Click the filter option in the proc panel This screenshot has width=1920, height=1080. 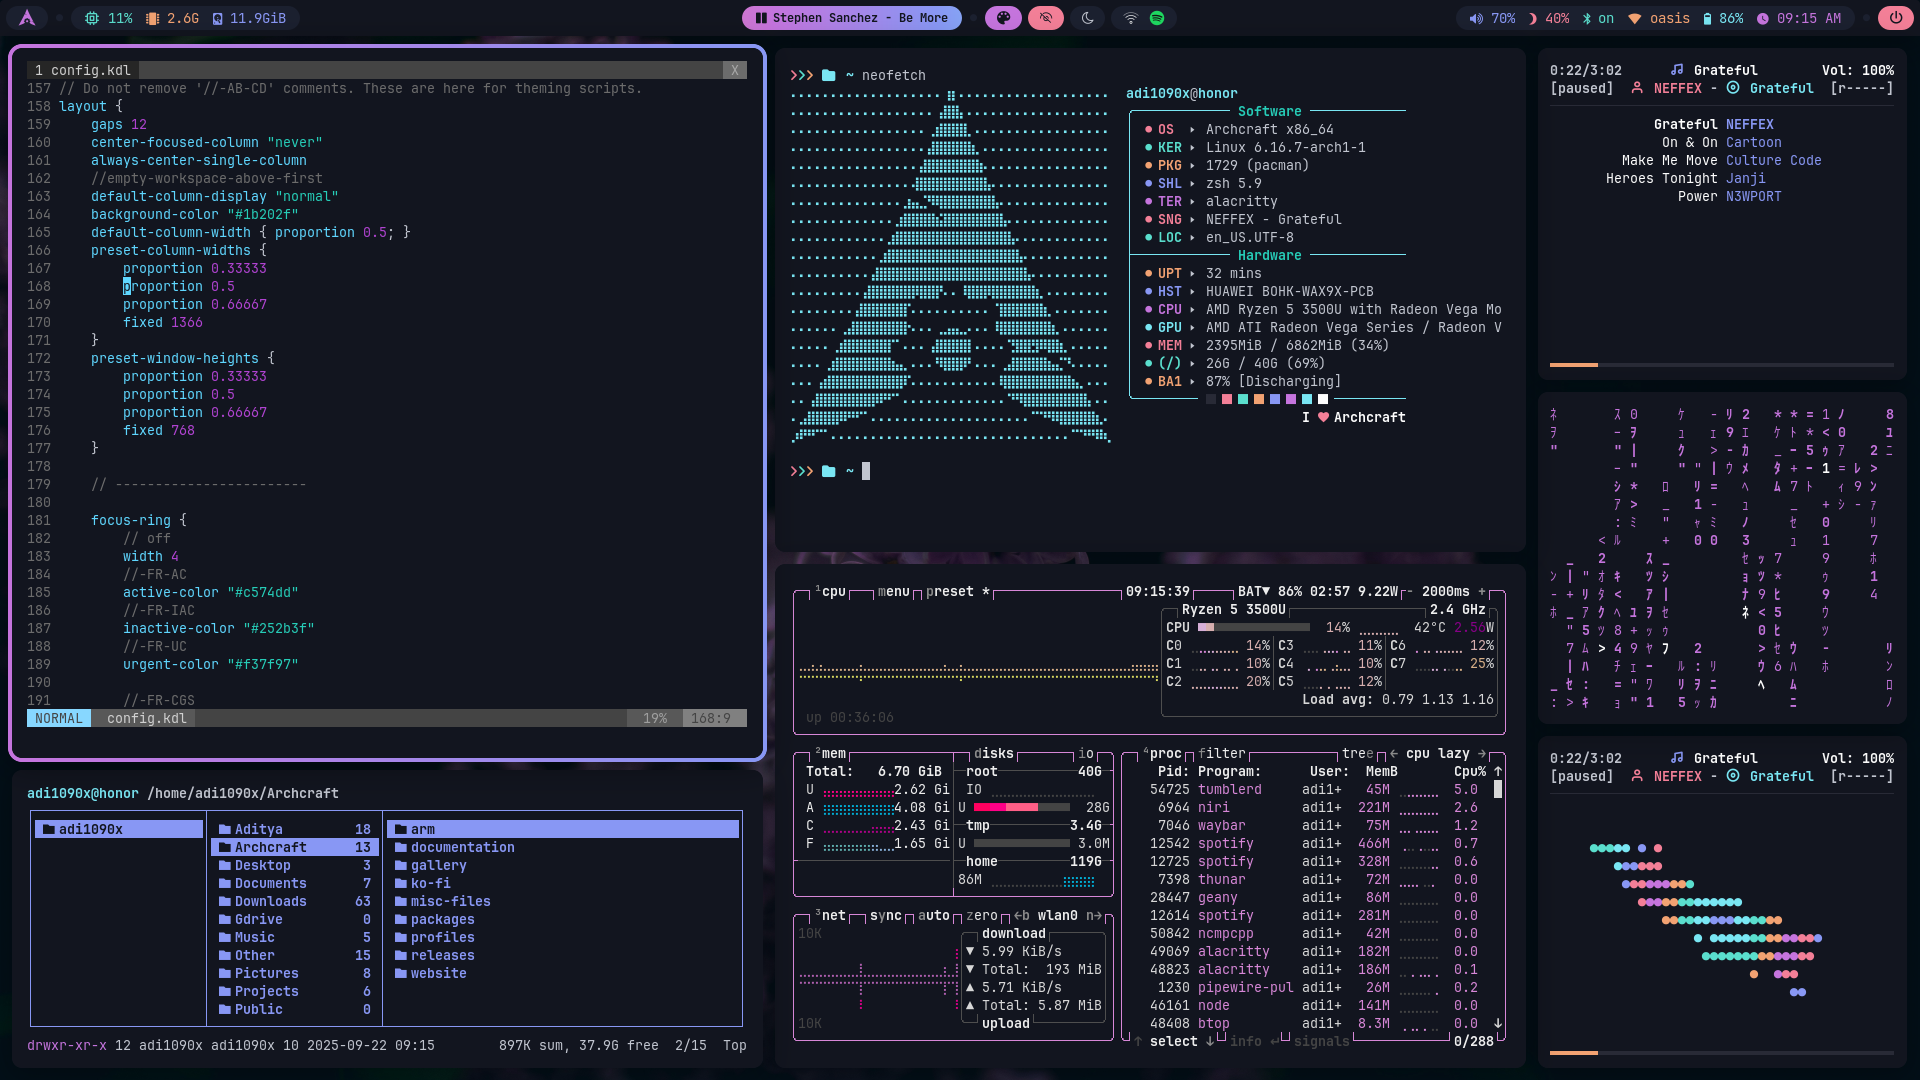[1221, 754]
